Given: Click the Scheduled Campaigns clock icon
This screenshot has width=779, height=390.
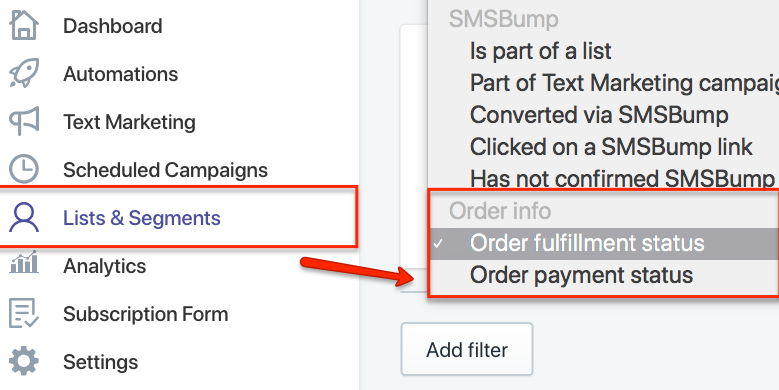Looking at the screenshot, I should 23,169.
